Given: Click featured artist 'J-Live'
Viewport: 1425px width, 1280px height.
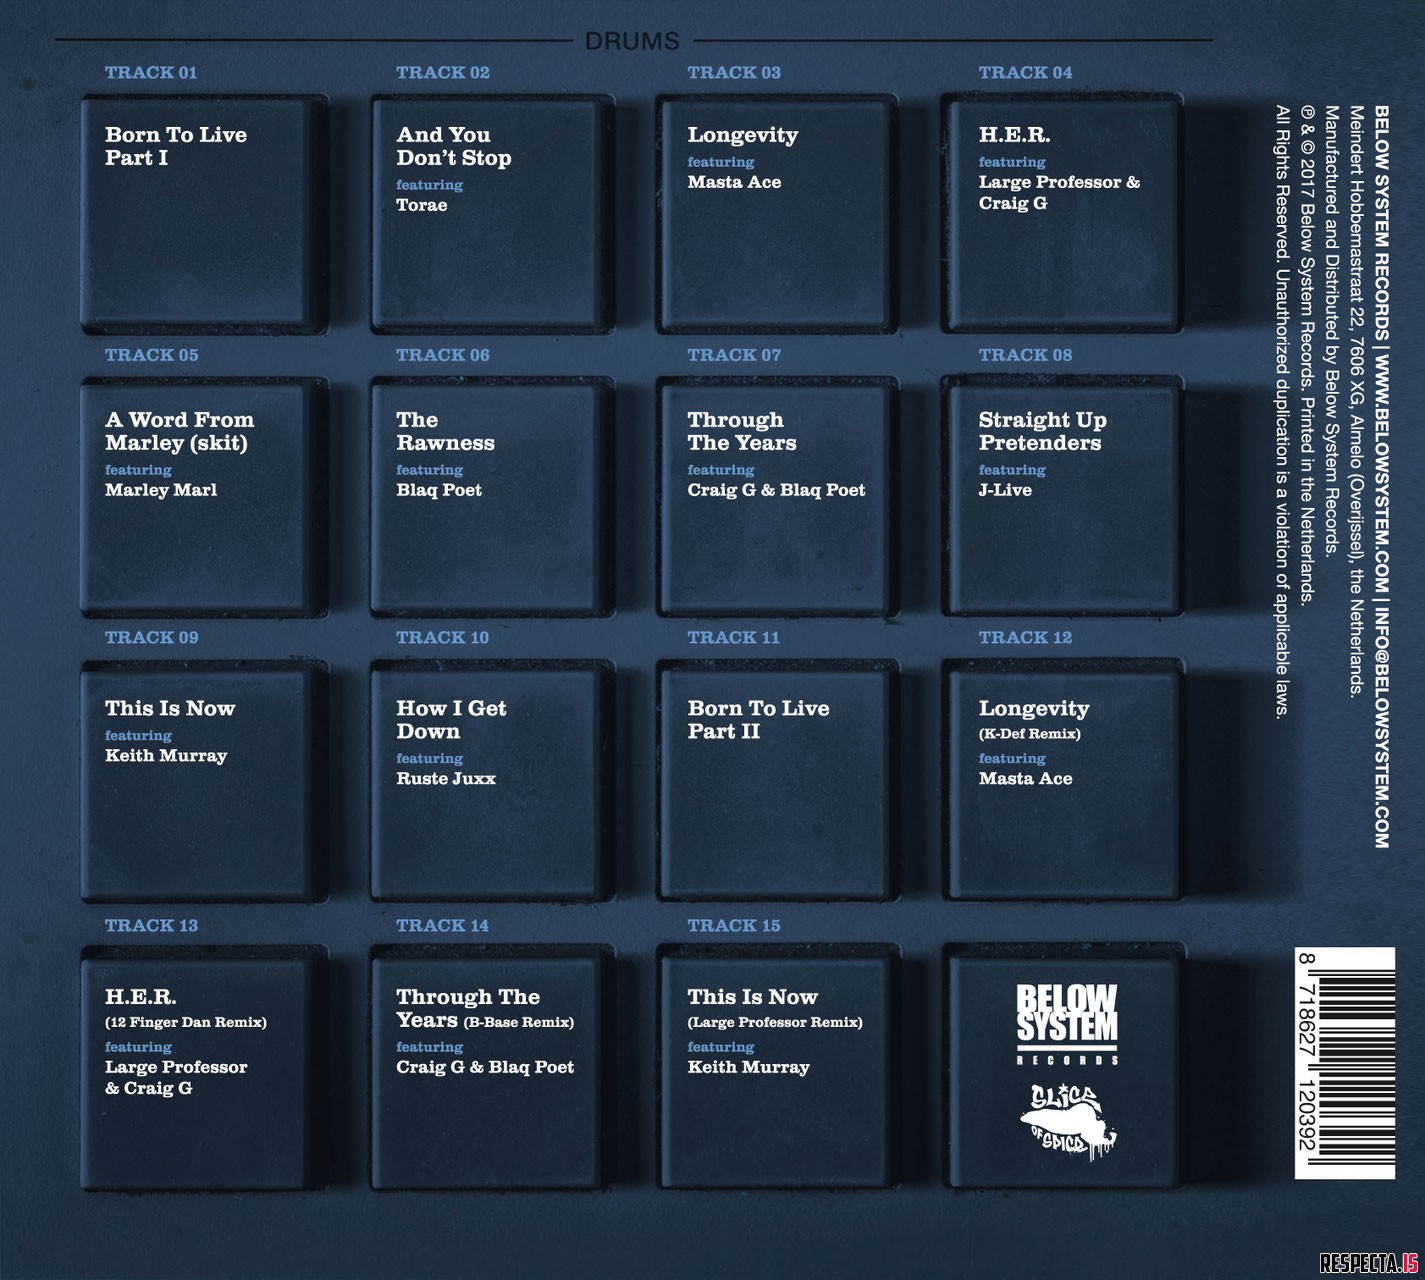Looking at the screenshot, I should [1005, 490].
